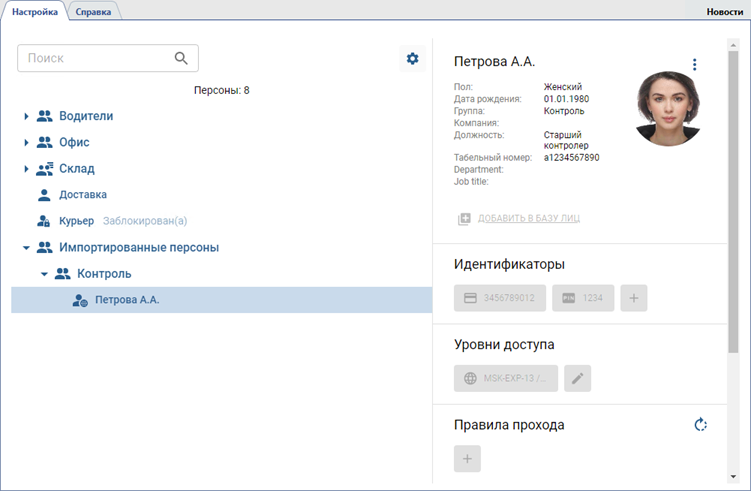Open settings via the gear icon
Viewport: 751px width, 491px height.
412,59
